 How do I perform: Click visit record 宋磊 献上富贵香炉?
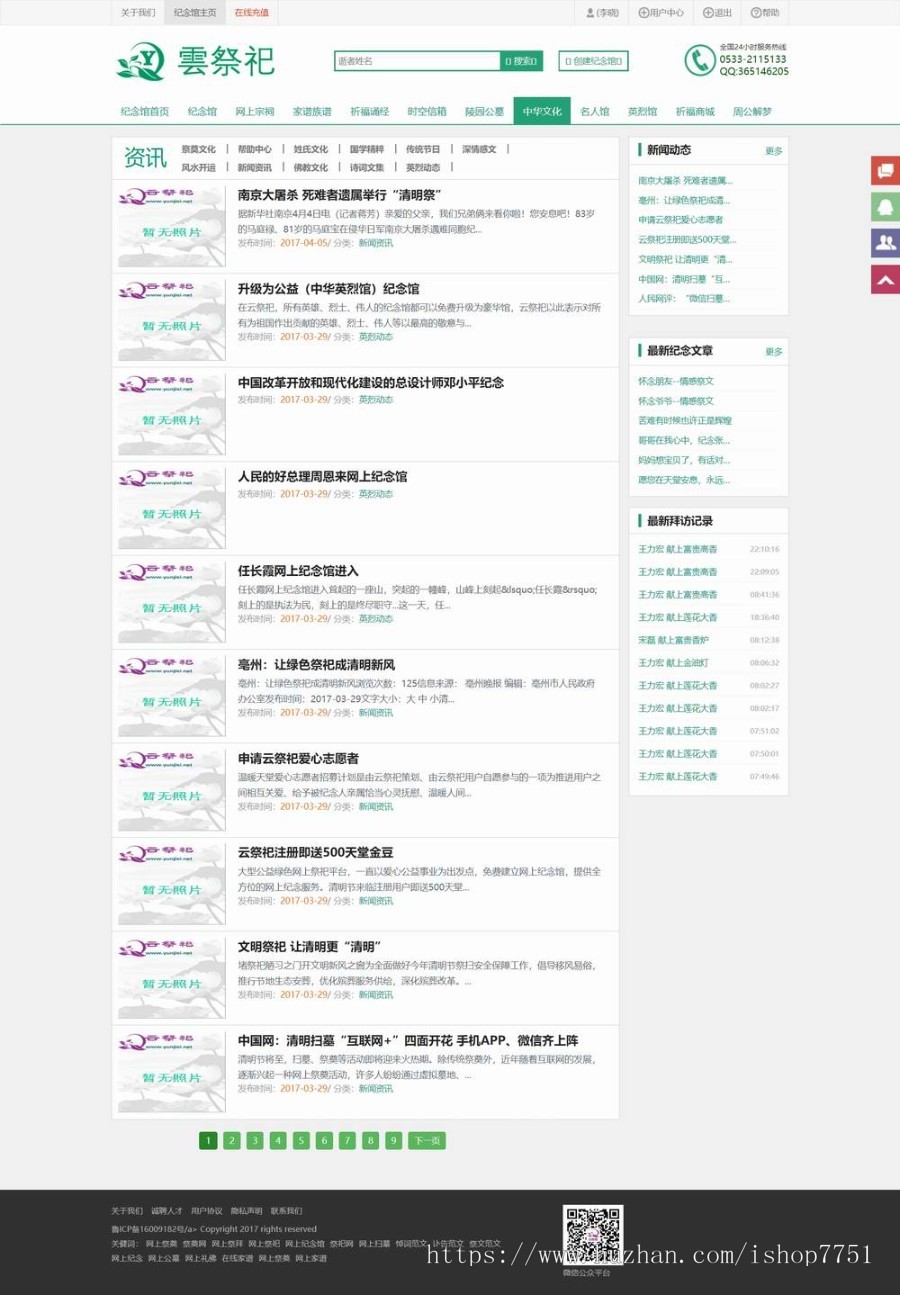pyautogui.click(x=673, y=640)
